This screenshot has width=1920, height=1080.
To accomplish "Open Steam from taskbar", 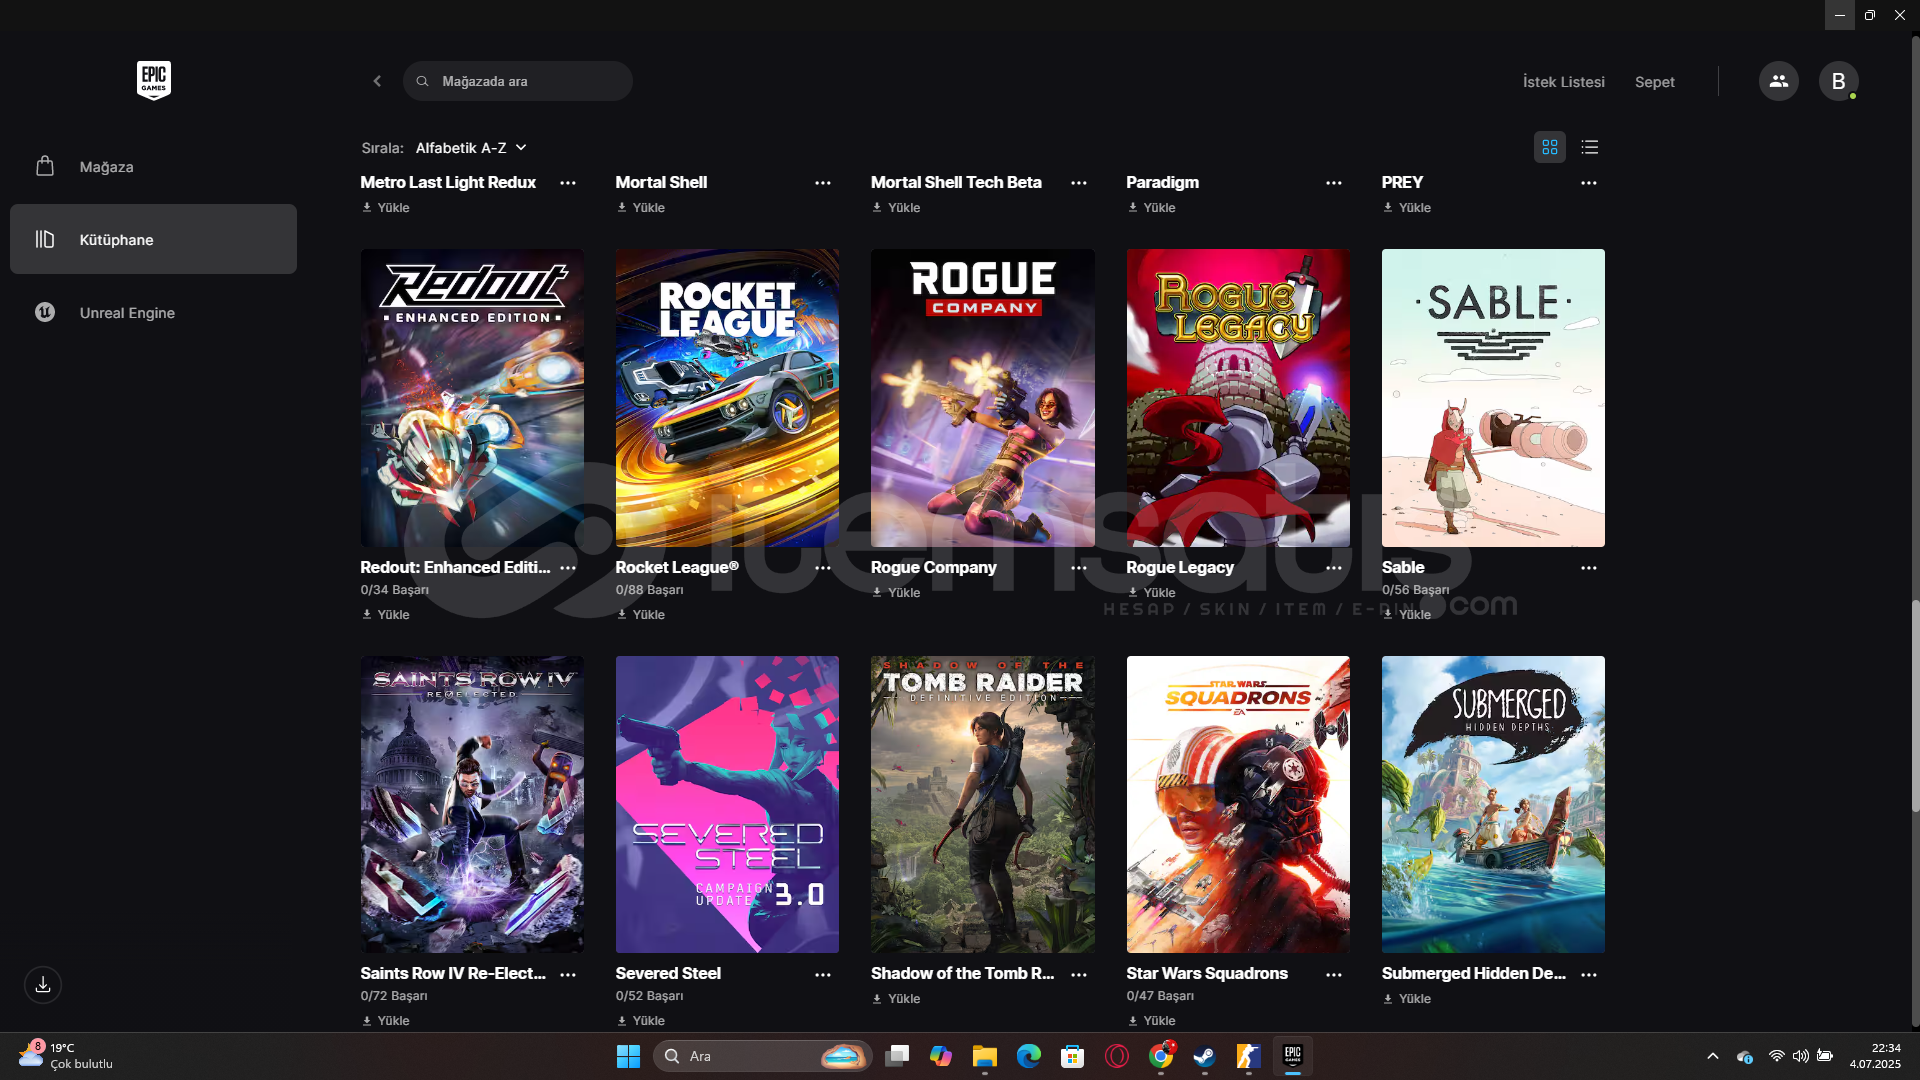I will [x=1205, y=1056].
